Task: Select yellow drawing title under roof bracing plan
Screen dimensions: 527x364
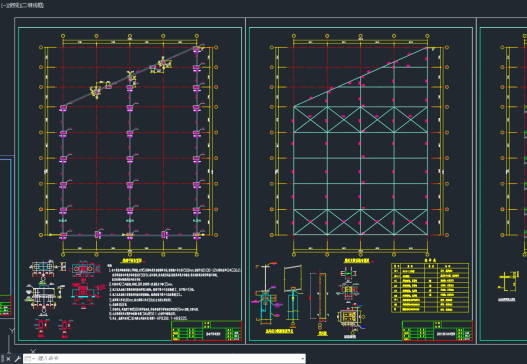Action: (357, 261)
